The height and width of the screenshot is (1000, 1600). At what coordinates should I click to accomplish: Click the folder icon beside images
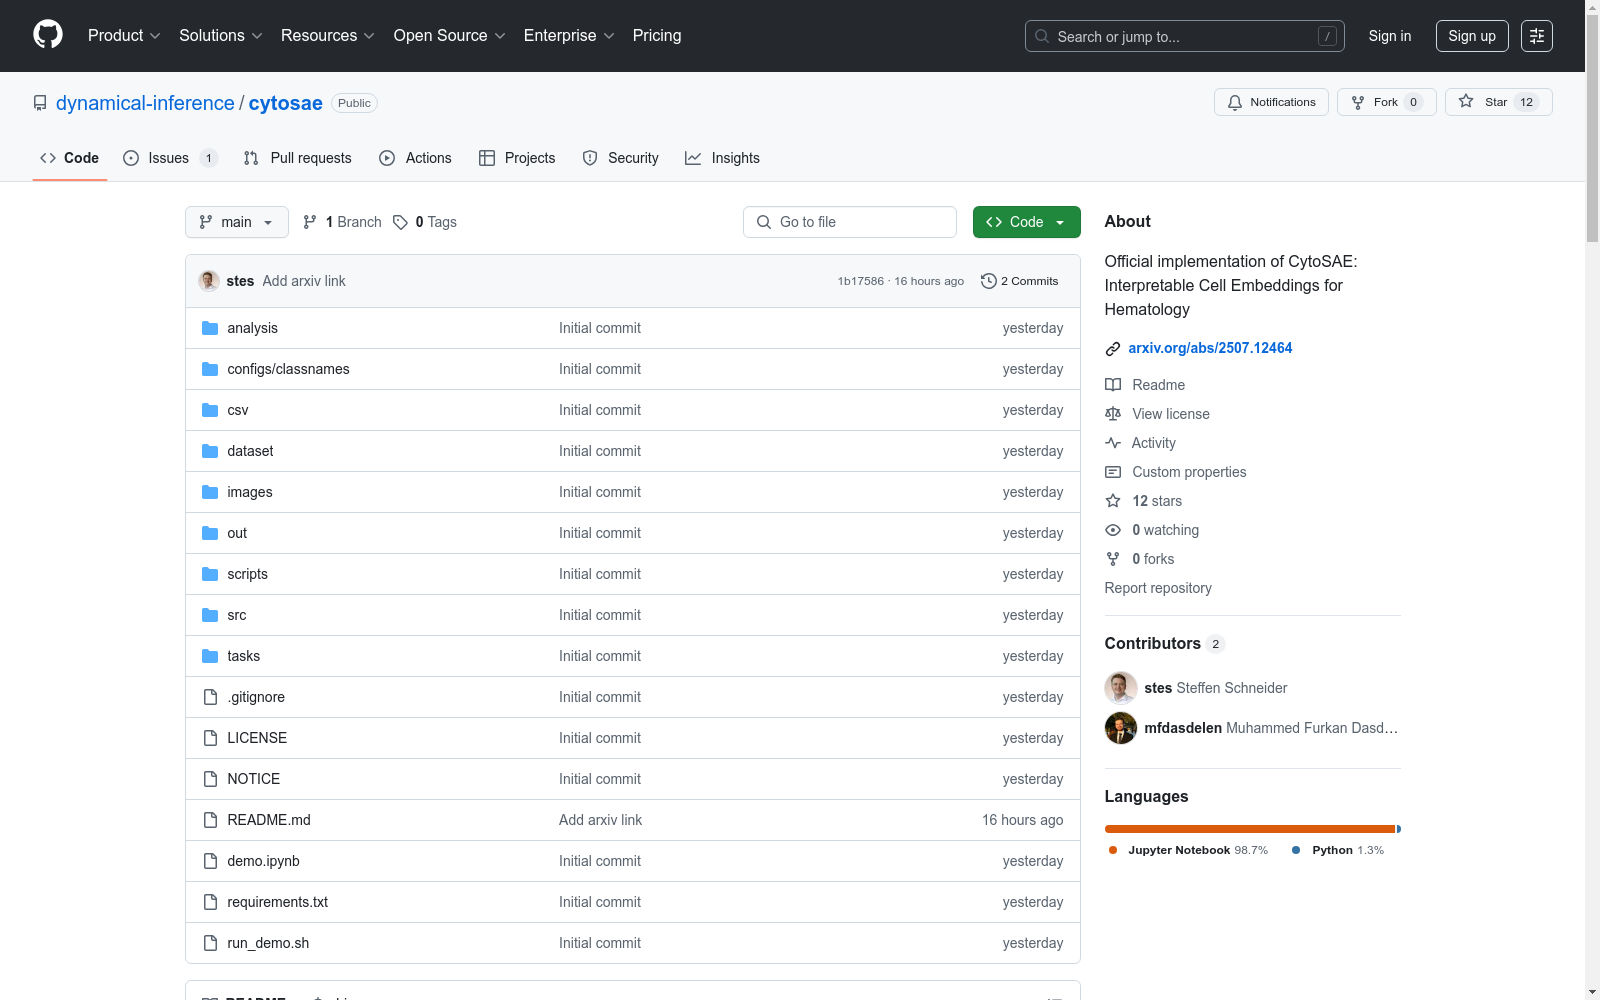(x=210, y=492)
